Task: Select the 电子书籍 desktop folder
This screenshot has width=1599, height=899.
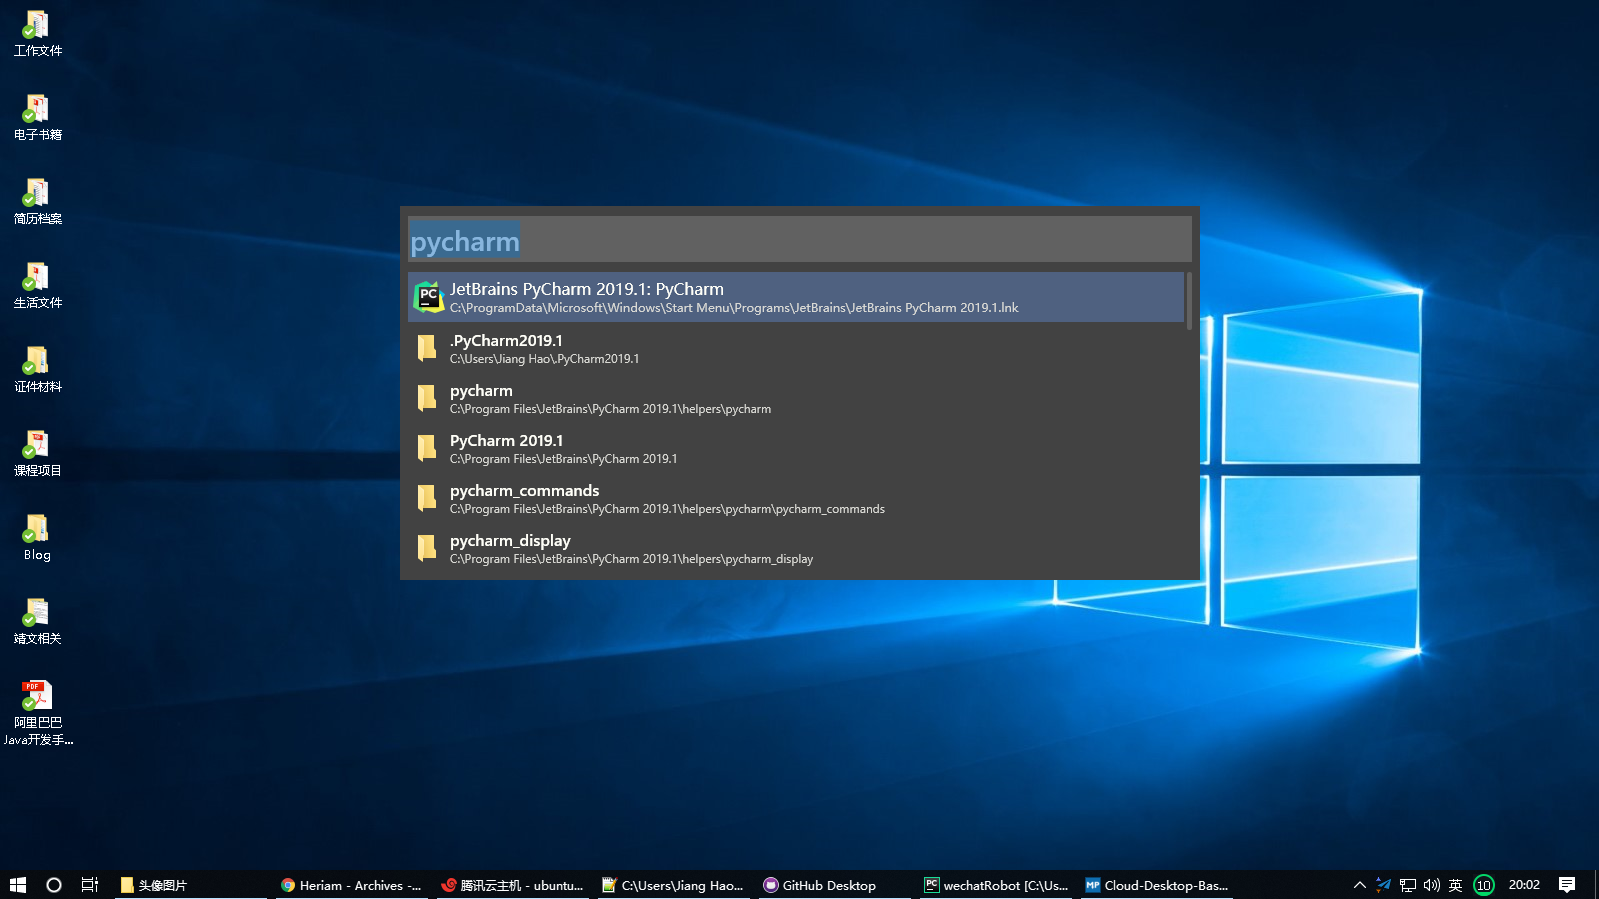Action: pos(38,117)
